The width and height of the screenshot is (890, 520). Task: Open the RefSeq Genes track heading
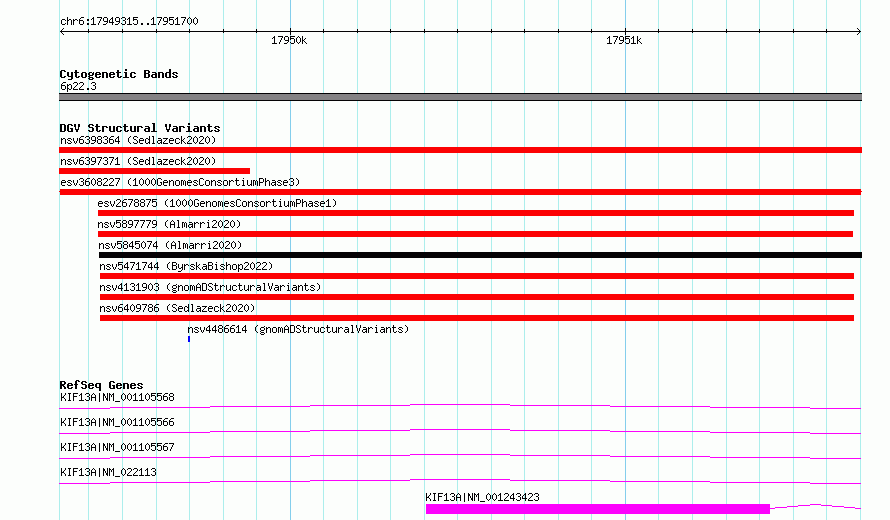[x=101, y=385]
